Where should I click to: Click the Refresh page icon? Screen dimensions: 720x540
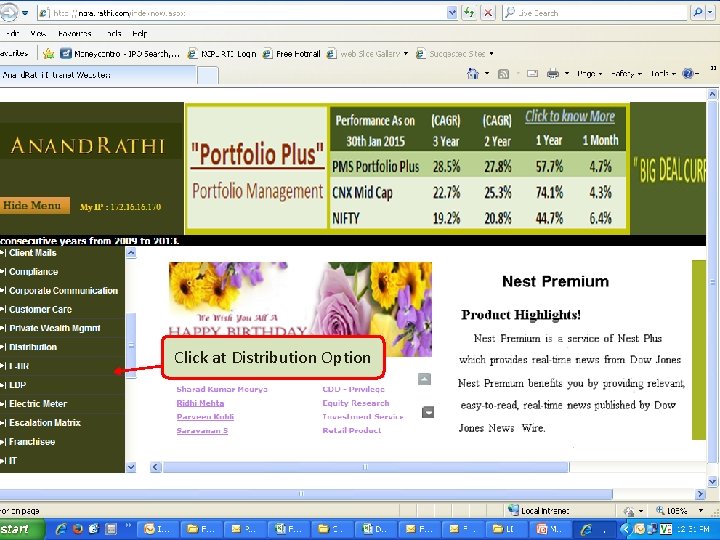469,13
